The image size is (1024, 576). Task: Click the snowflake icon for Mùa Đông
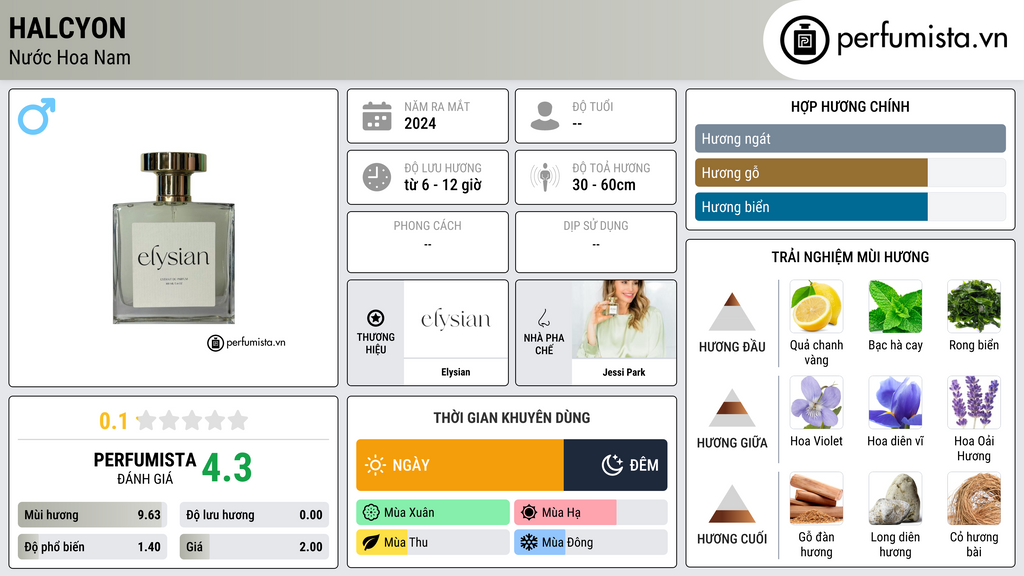(x=529, y=543)
